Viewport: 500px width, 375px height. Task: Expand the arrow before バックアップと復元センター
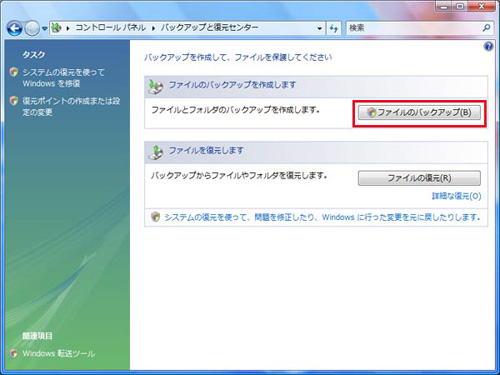154,29
